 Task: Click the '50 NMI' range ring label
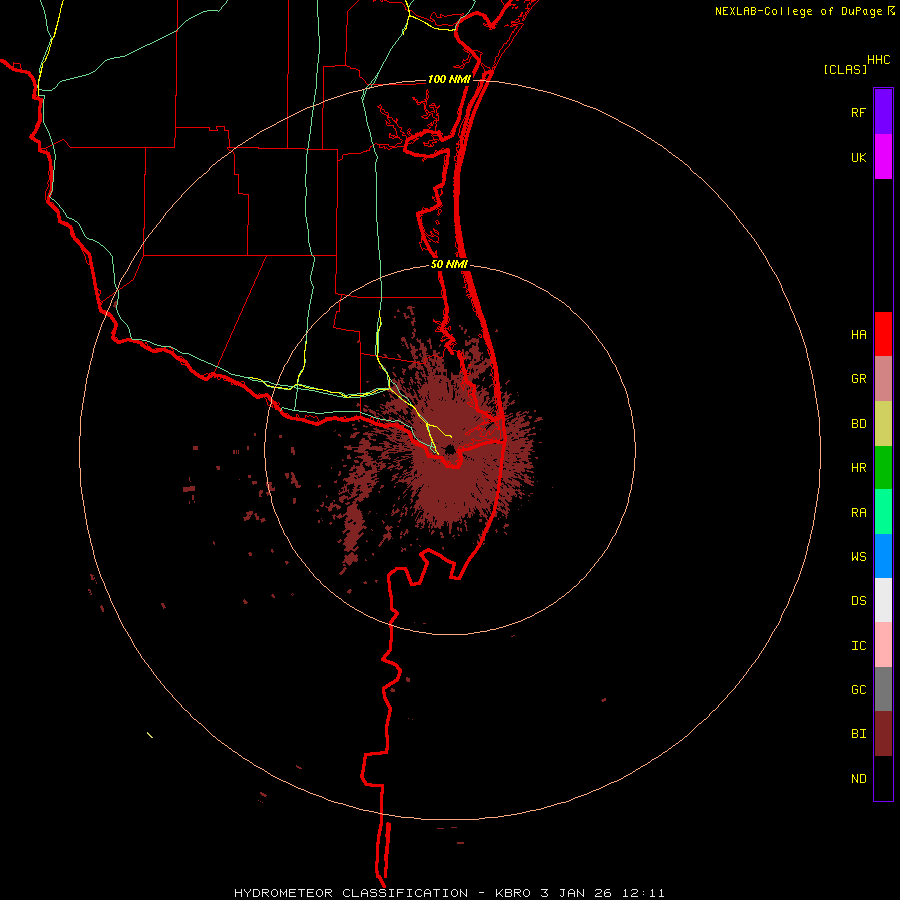coord(449,265)
